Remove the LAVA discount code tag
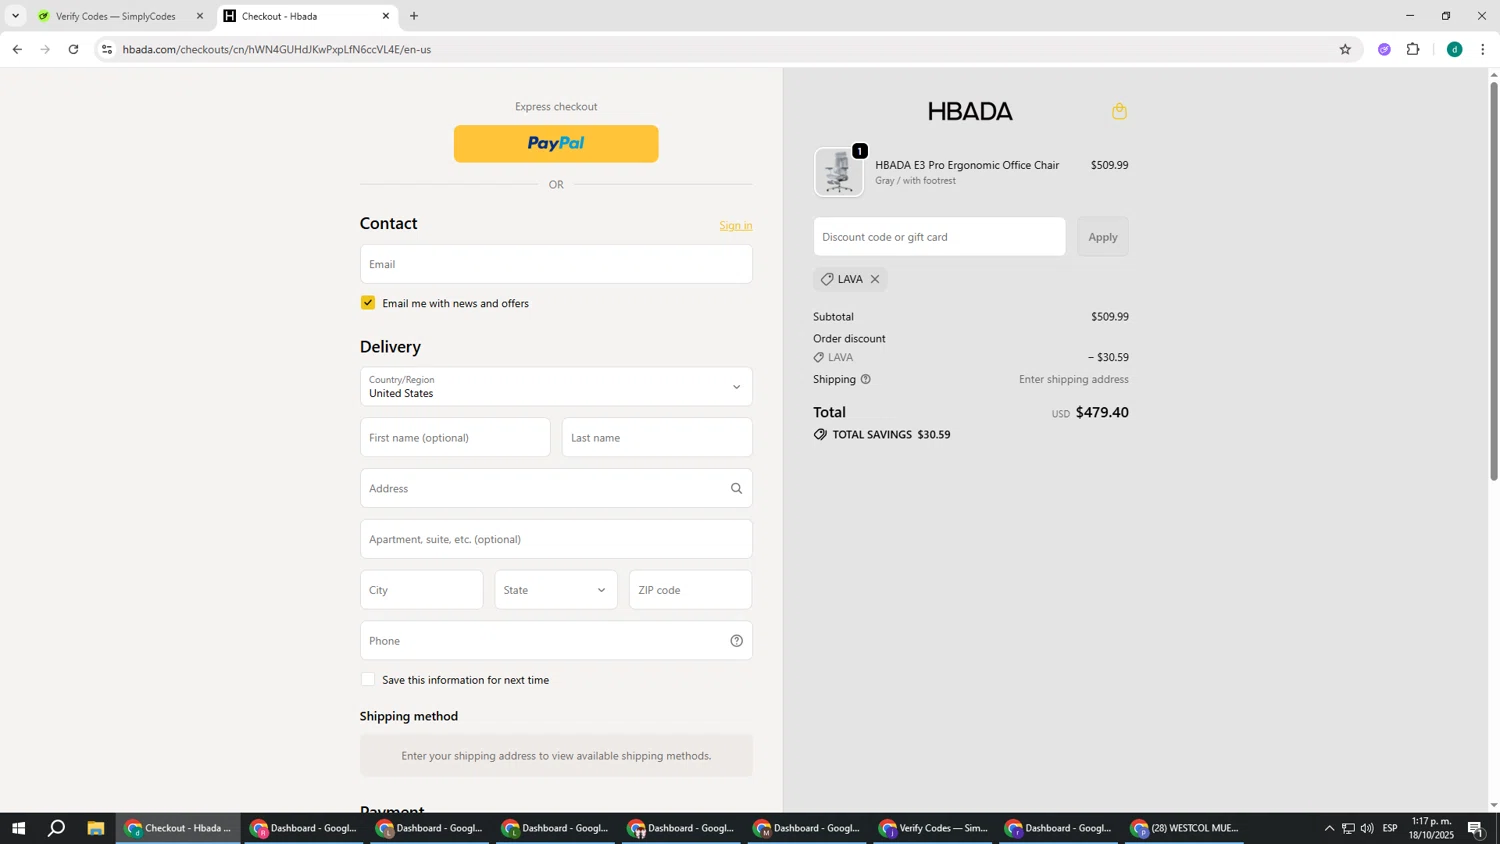Viewport: 1500px width, 844px height. tap(875, 279)
